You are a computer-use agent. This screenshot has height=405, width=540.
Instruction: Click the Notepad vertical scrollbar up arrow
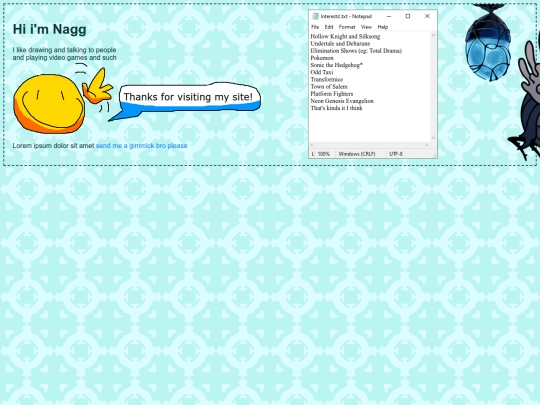coord(433,35)
